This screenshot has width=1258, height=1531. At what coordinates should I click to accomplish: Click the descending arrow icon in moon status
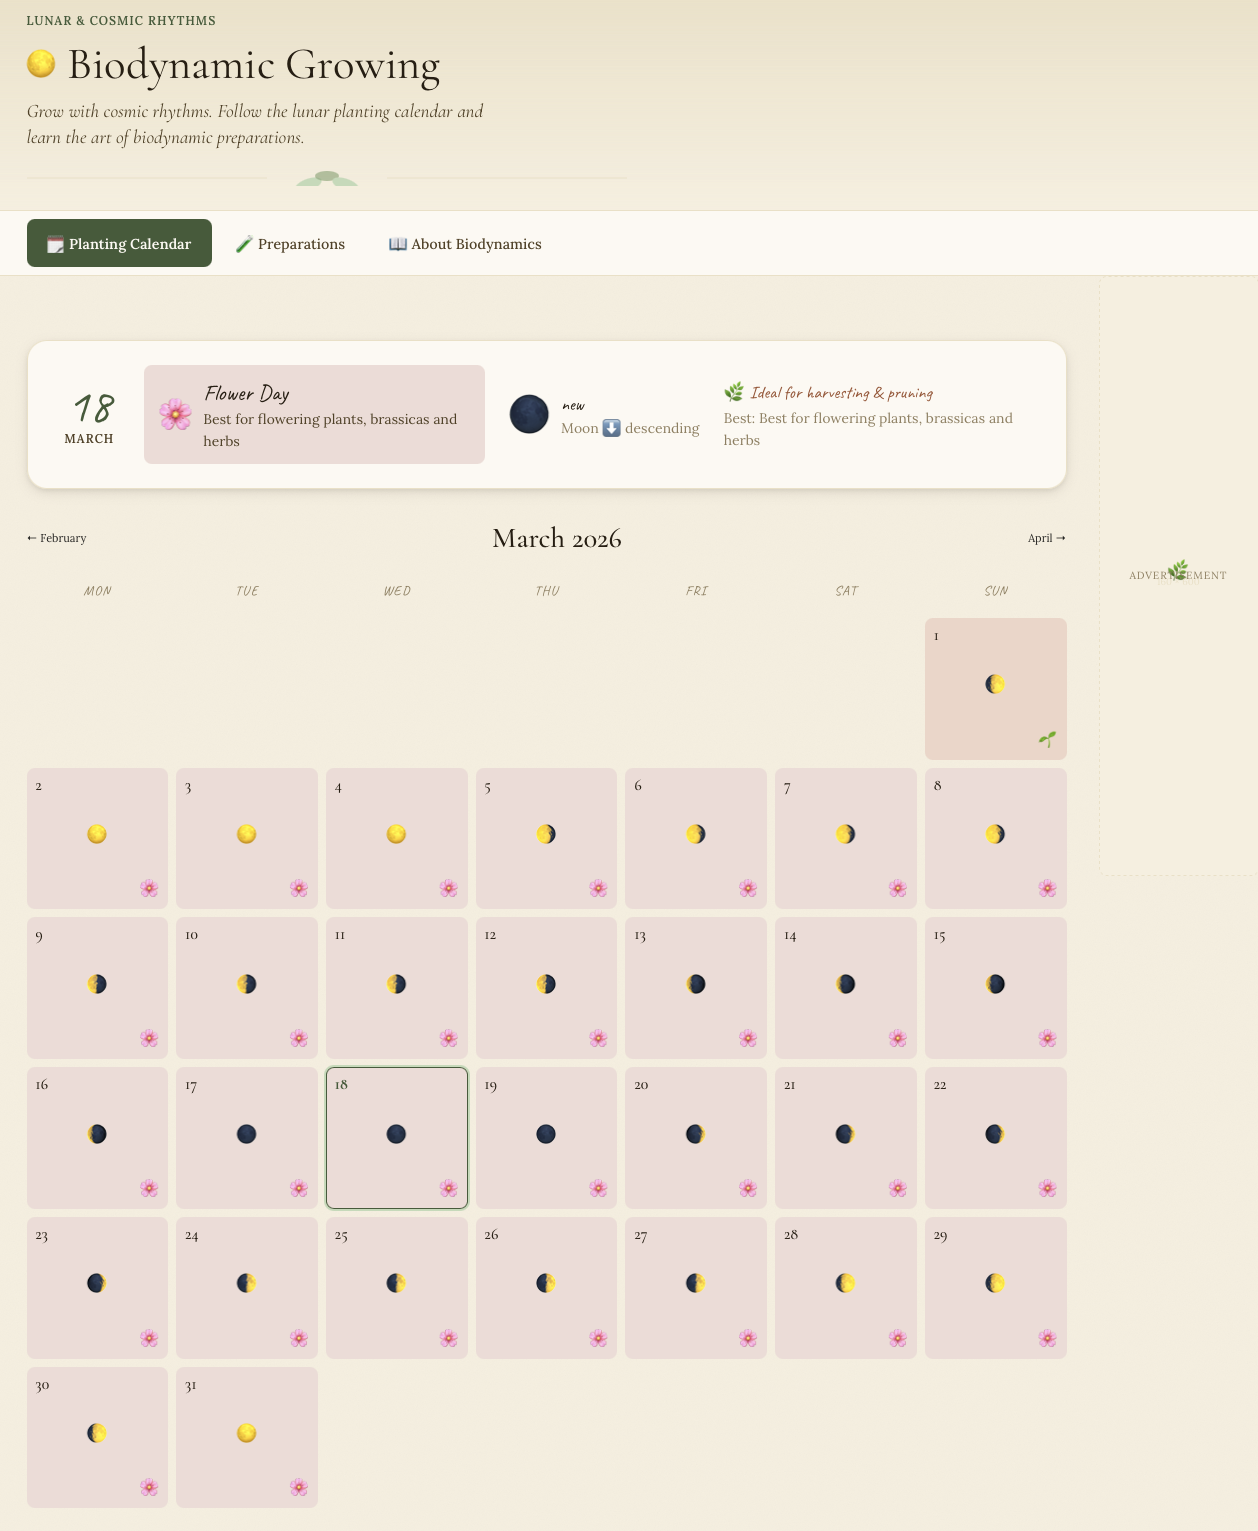click(610, 428)
